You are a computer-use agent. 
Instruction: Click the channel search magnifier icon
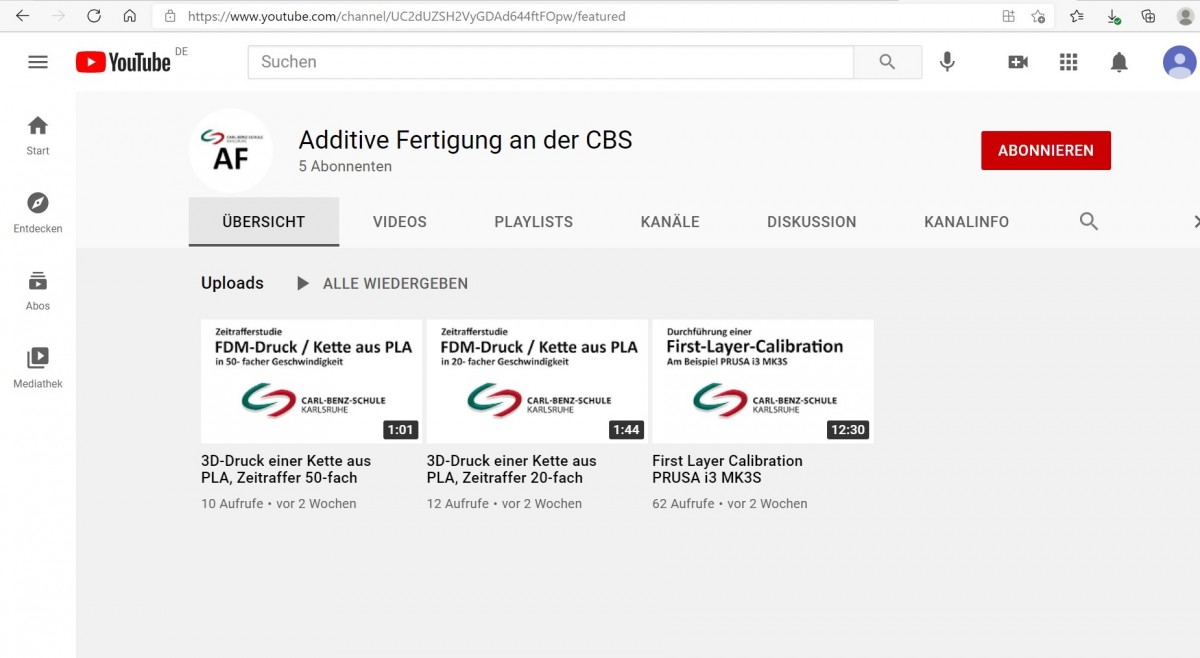(x=1089, y=222)
